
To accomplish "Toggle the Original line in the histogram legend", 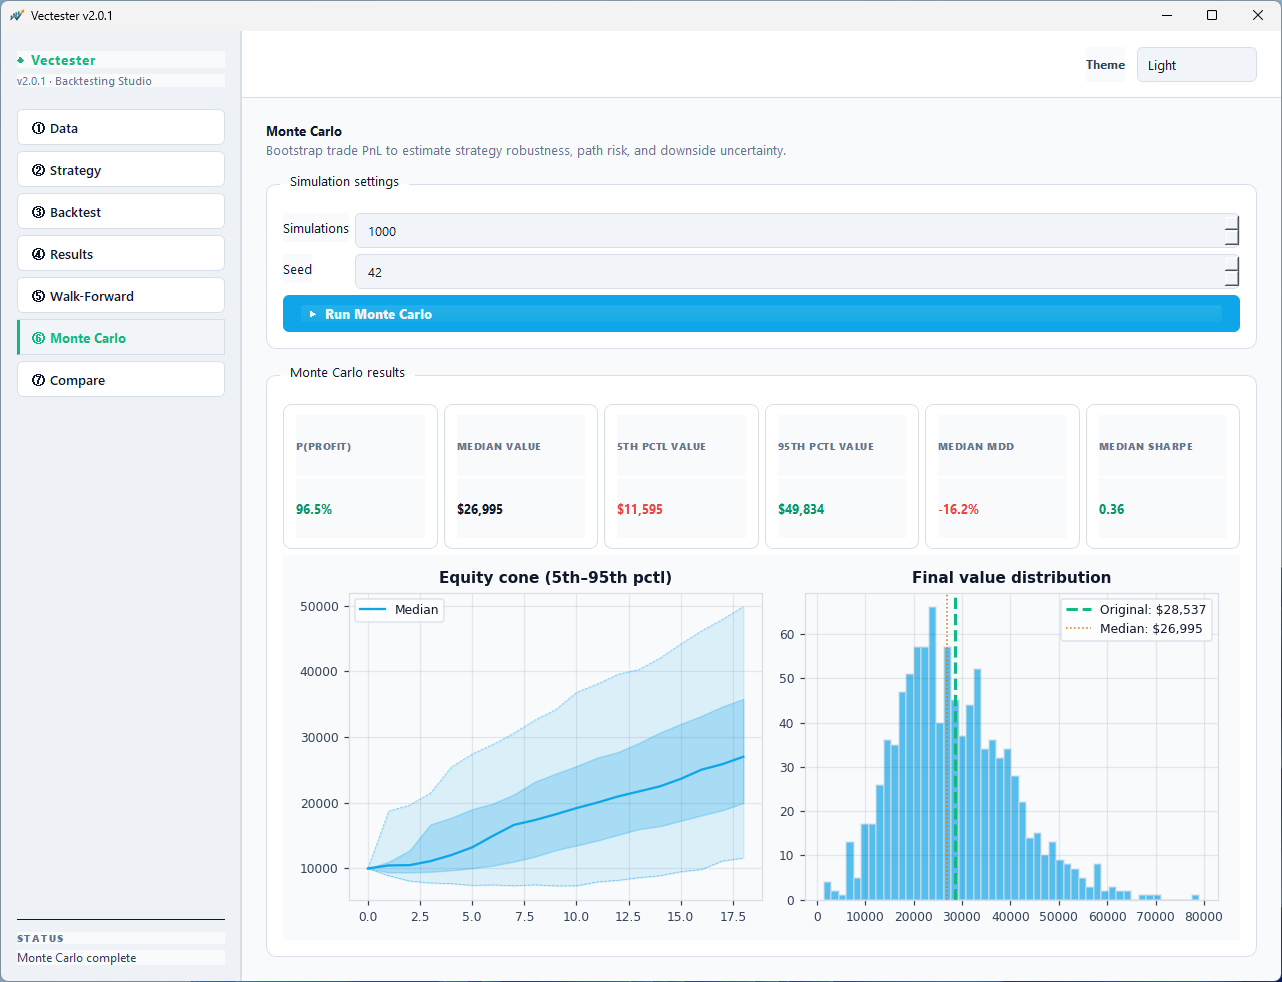I will (1136, 608).
